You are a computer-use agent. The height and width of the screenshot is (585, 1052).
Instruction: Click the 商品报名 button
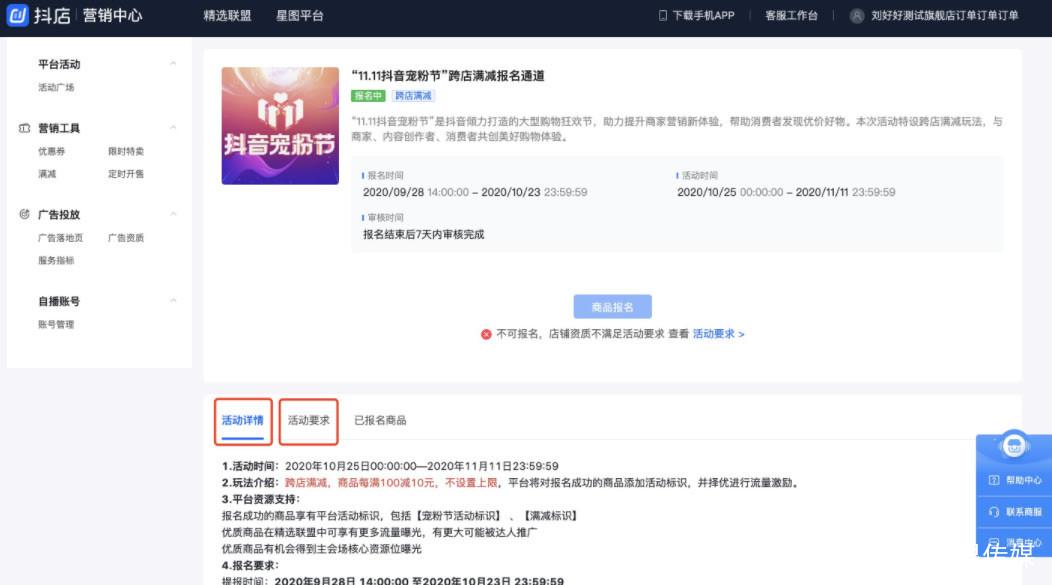(x=613, y=307)
